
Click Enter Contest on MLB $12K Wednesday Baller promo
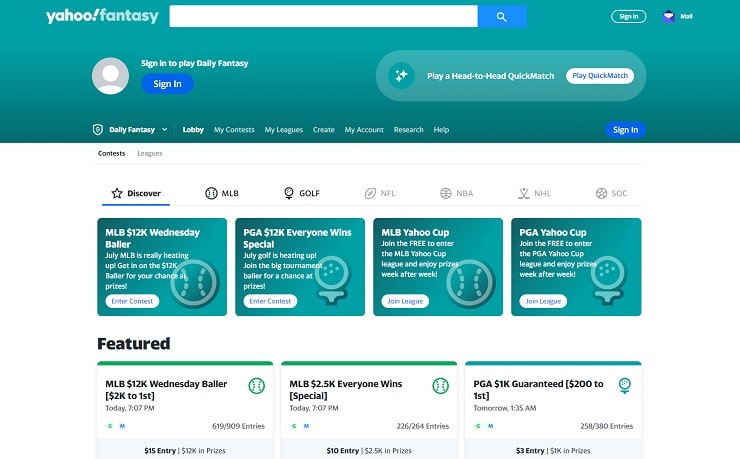click(132, 301)
